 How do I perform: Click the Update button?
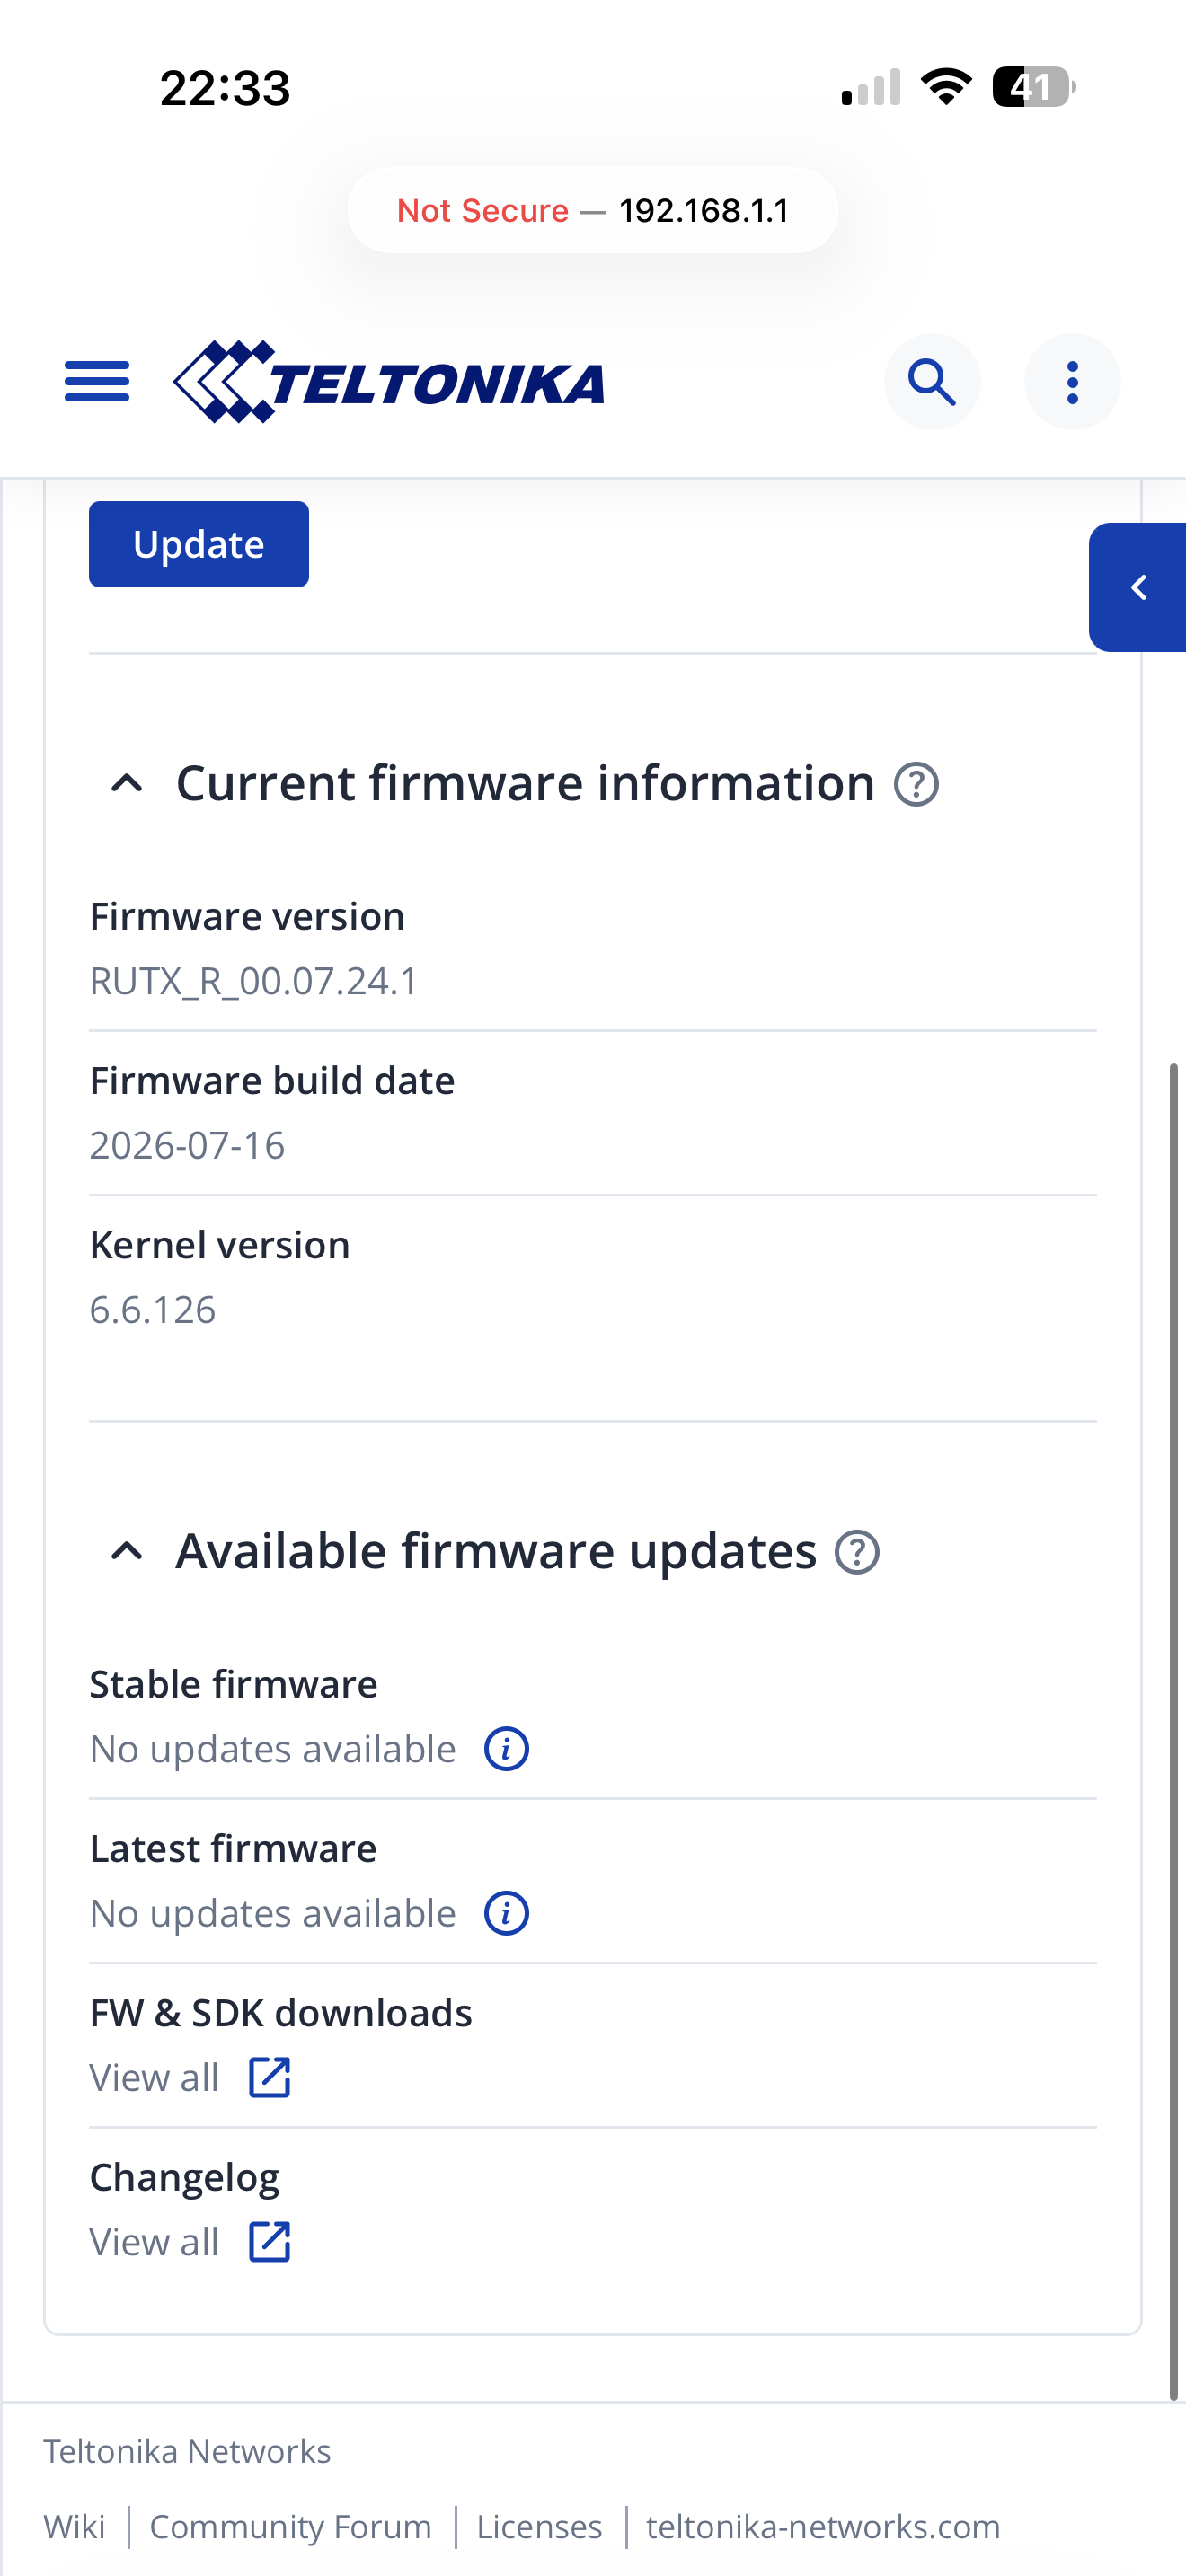199,544
